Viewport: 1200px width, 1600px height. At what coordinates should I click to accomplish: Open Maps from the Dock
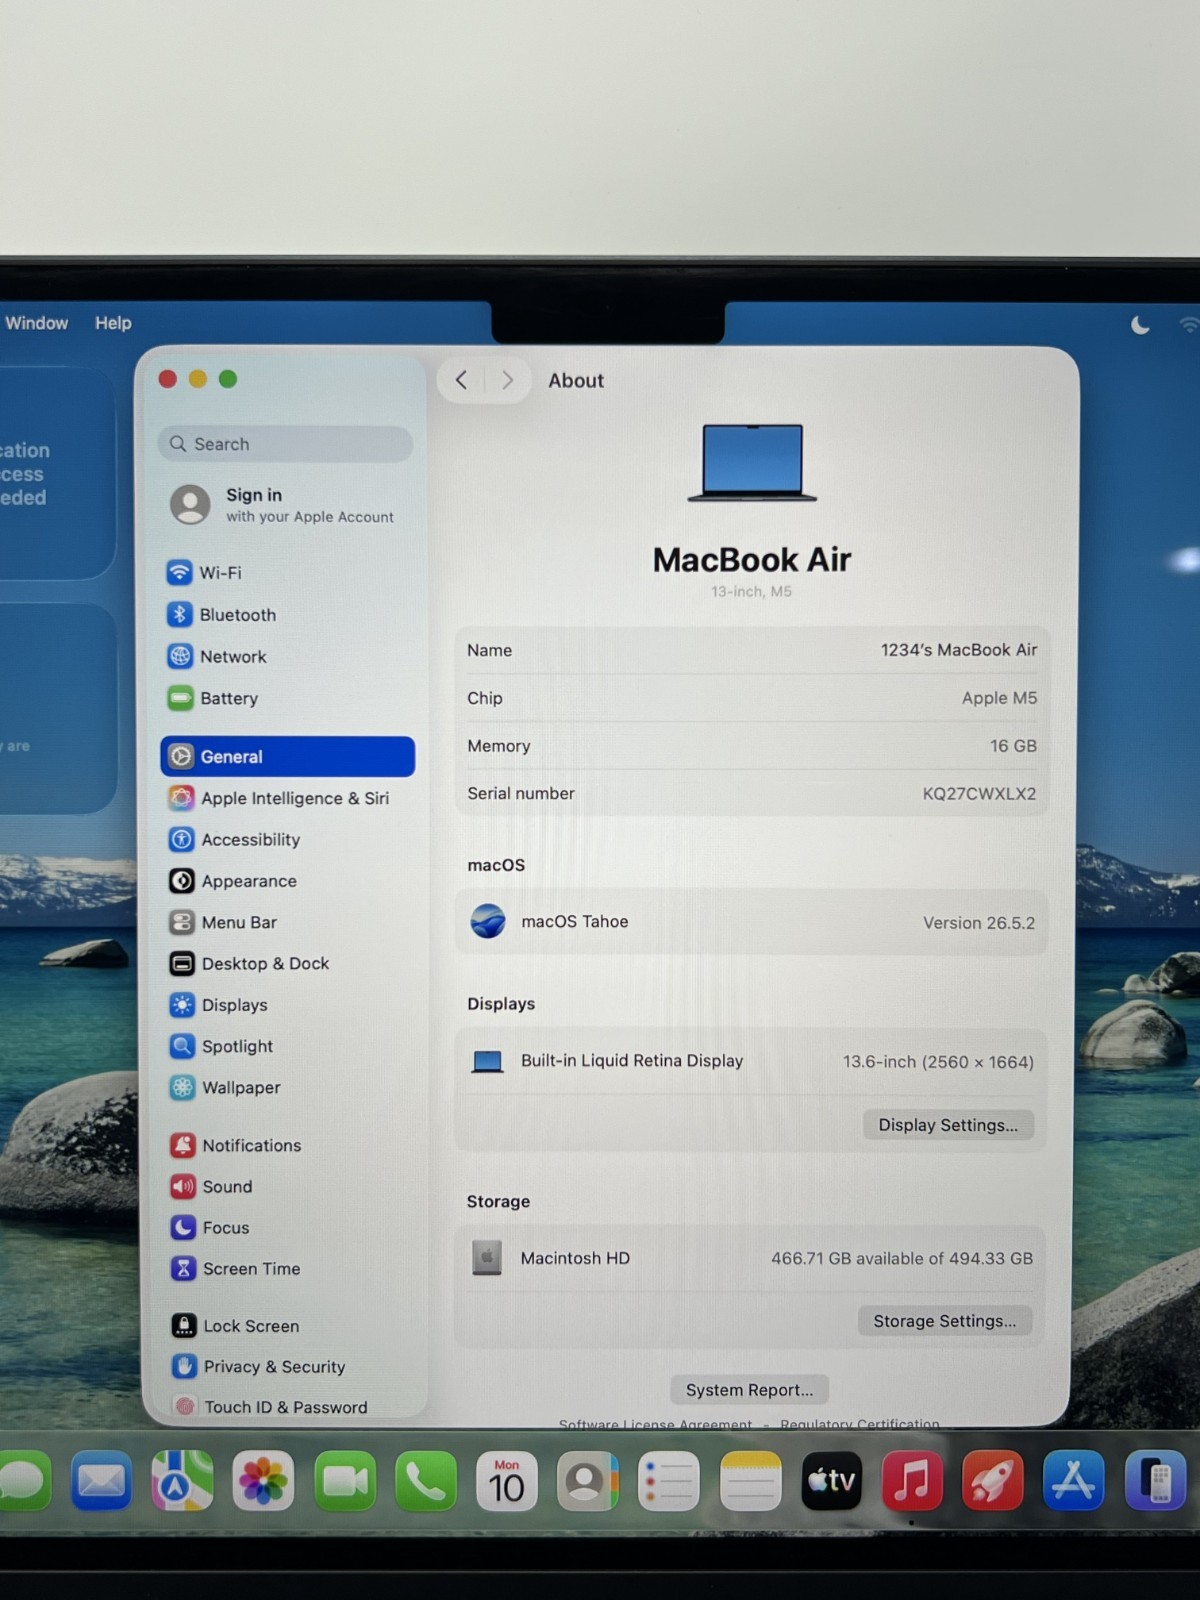(x=182, y=1480)
